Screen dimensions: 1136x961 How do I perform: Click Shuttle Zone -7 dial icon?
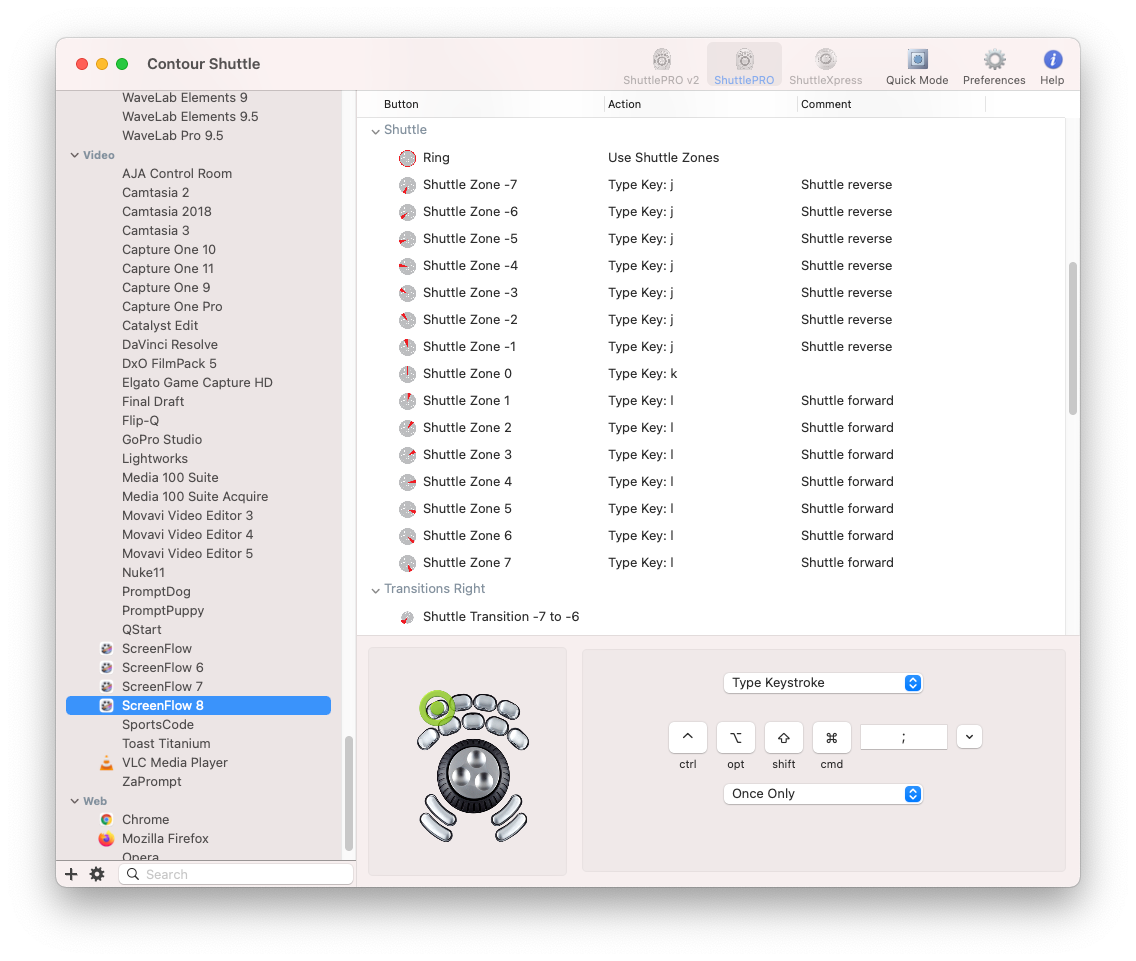(x=408, y=185)
